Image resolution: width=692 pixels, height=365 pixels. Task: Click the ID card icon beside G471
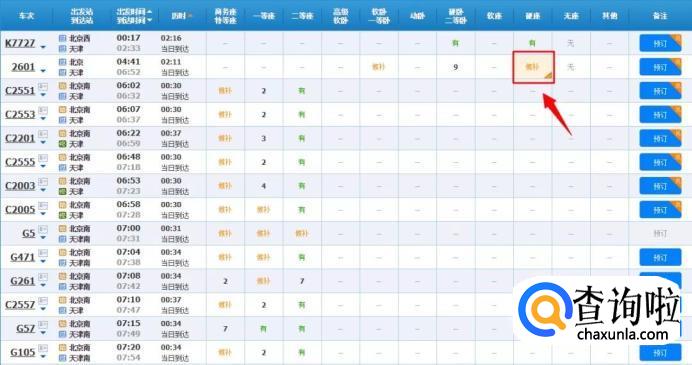point(43,253)
